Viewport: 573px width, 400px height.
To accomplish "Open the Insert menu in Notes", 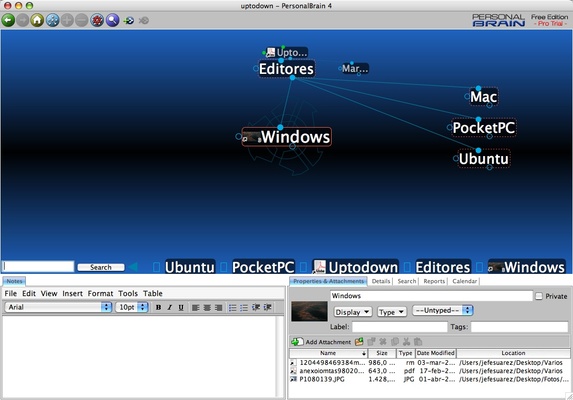I will tap(72, 293).
